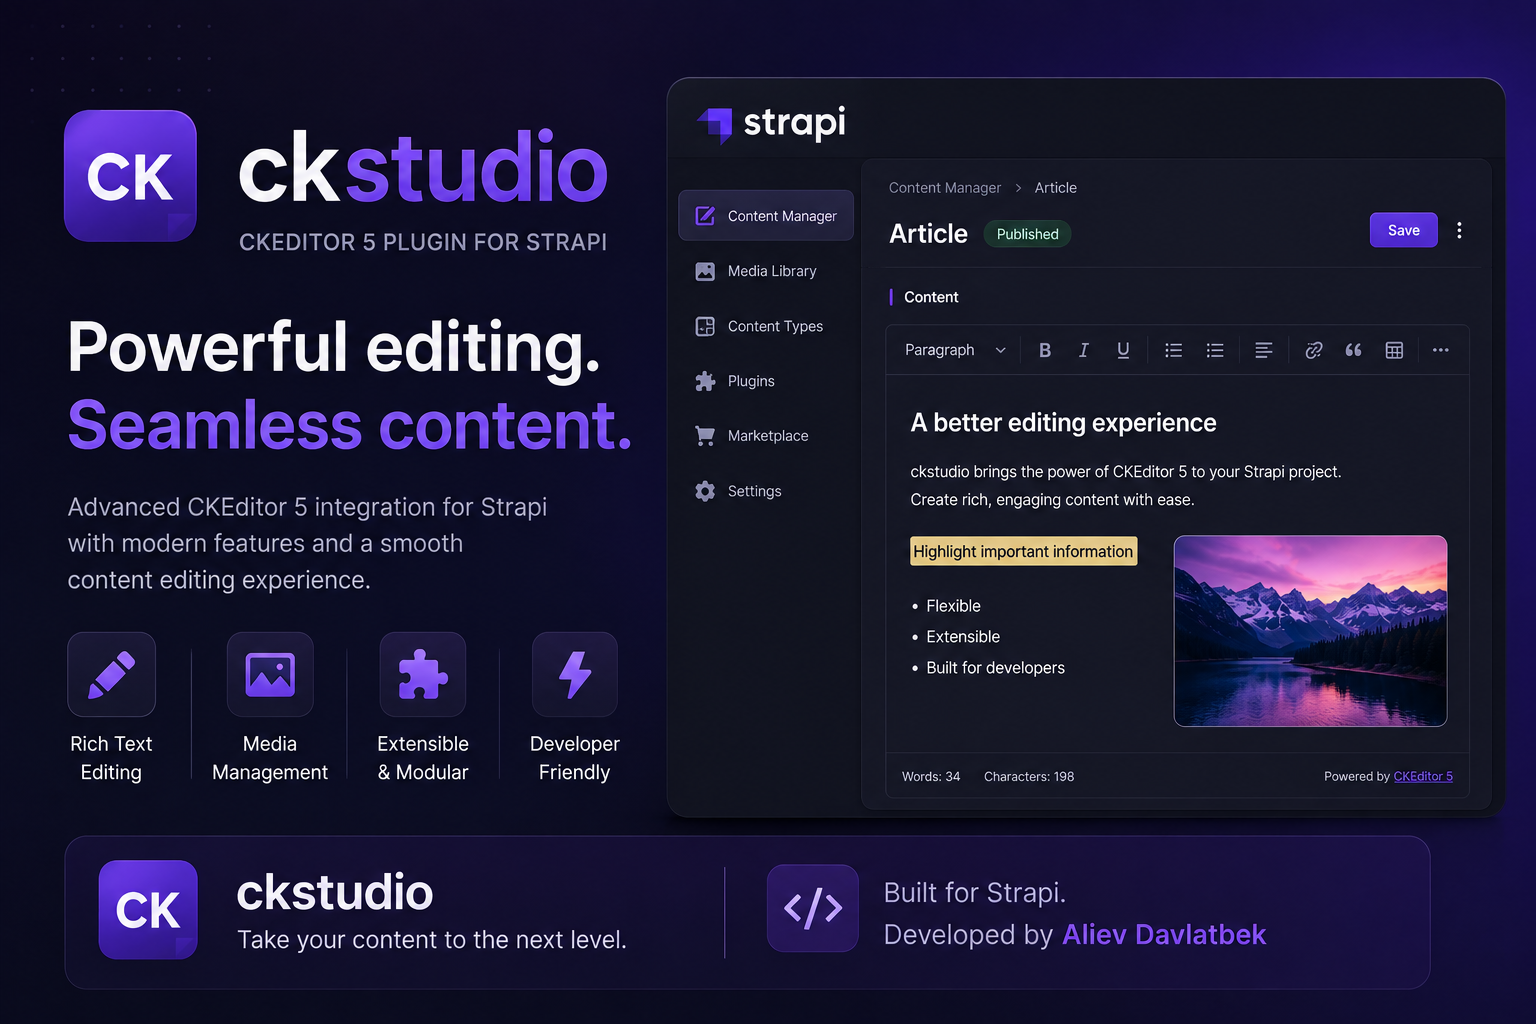Viewport: 1536px width, 1024px height.
Task: Click the code brackets icon in footer
Action: (x=813, y=908)
